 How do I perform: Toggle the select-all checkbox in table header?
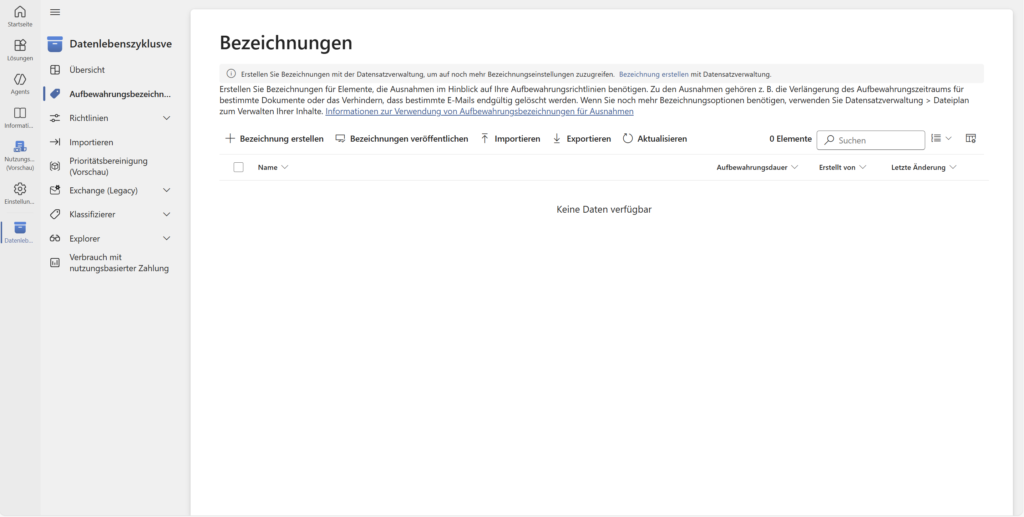point(238,167)
